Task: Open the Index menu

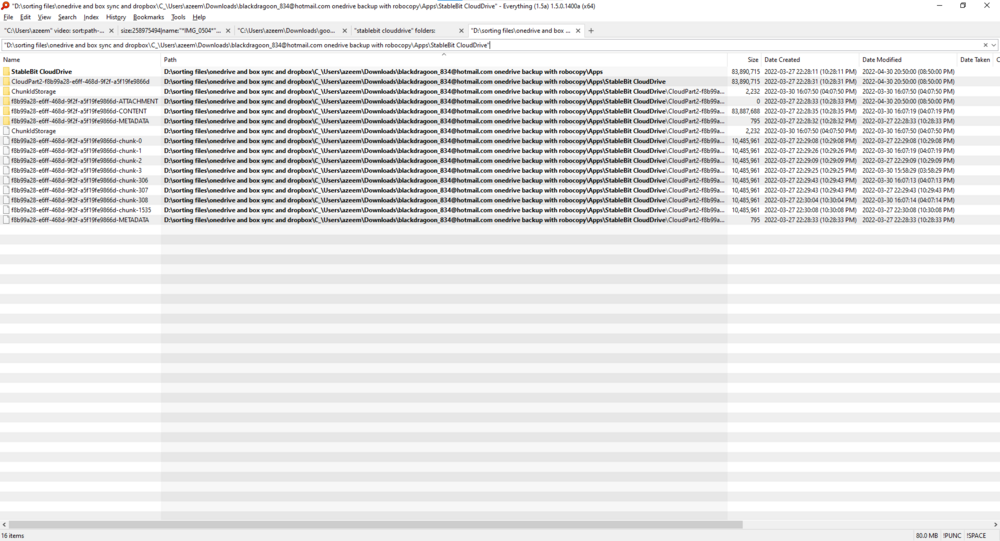Action: [x=91, y=17]
